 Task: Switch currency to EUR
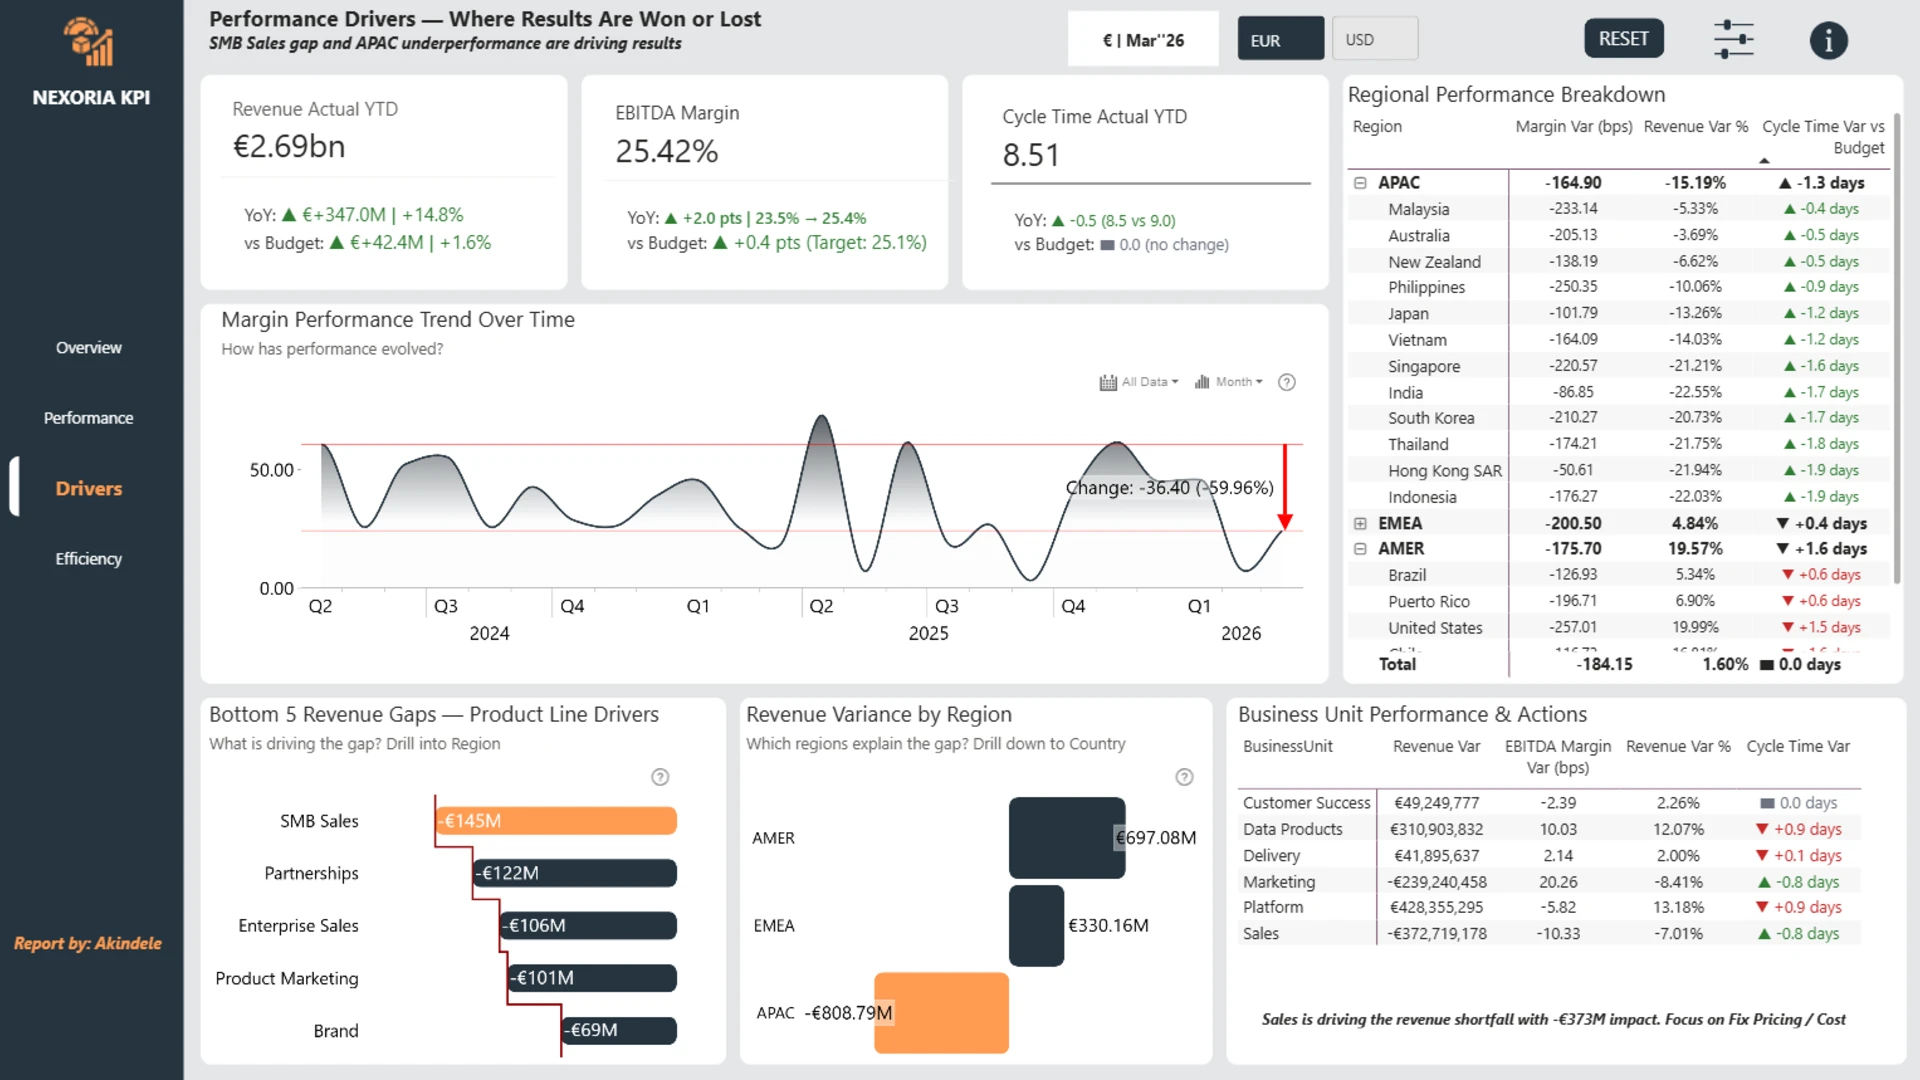pyautogui.click(x=1280, y=40)
